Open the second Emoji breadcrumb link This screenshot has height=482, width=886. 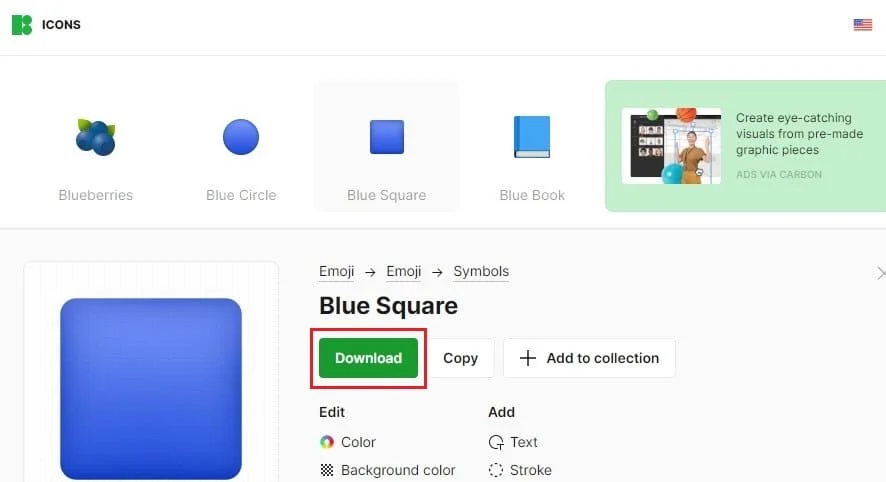pos(403,271)
